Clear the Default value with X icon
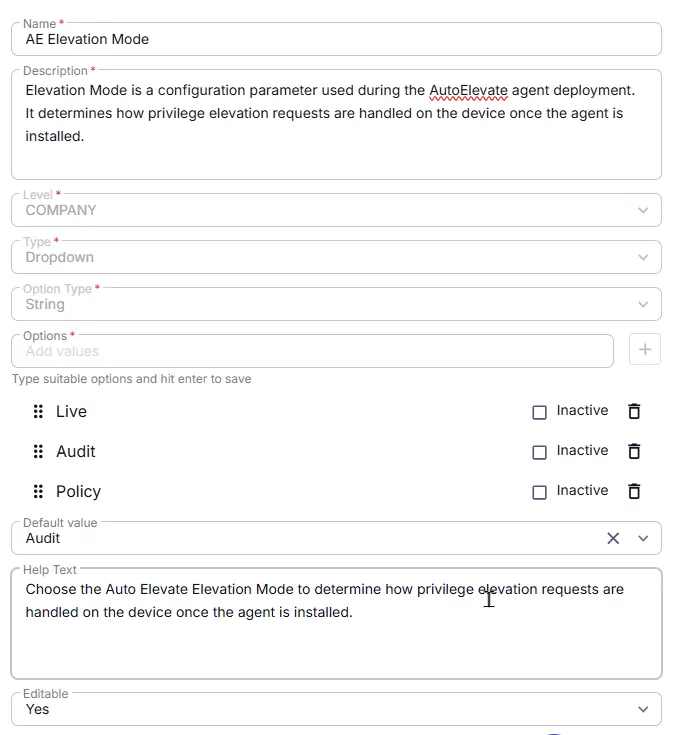Image resolution: width=675 pixels, height=735 pixels. 613,538
